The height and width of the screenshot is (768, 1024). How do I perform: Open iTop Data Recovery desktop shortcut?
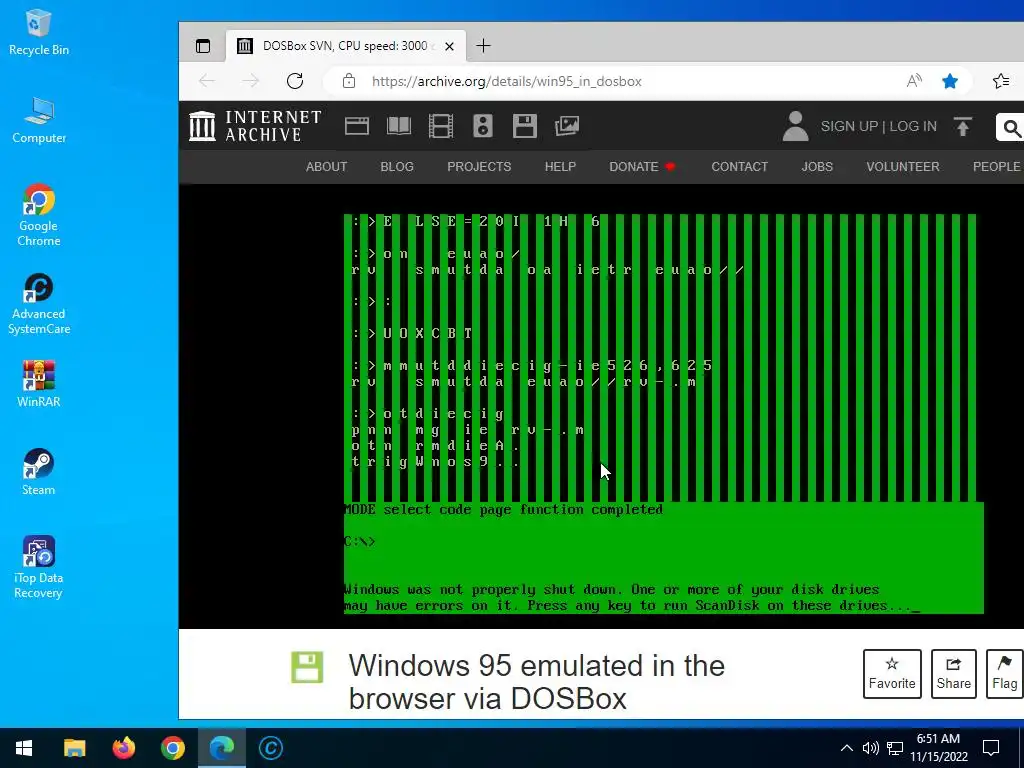(x=39, y=567)
